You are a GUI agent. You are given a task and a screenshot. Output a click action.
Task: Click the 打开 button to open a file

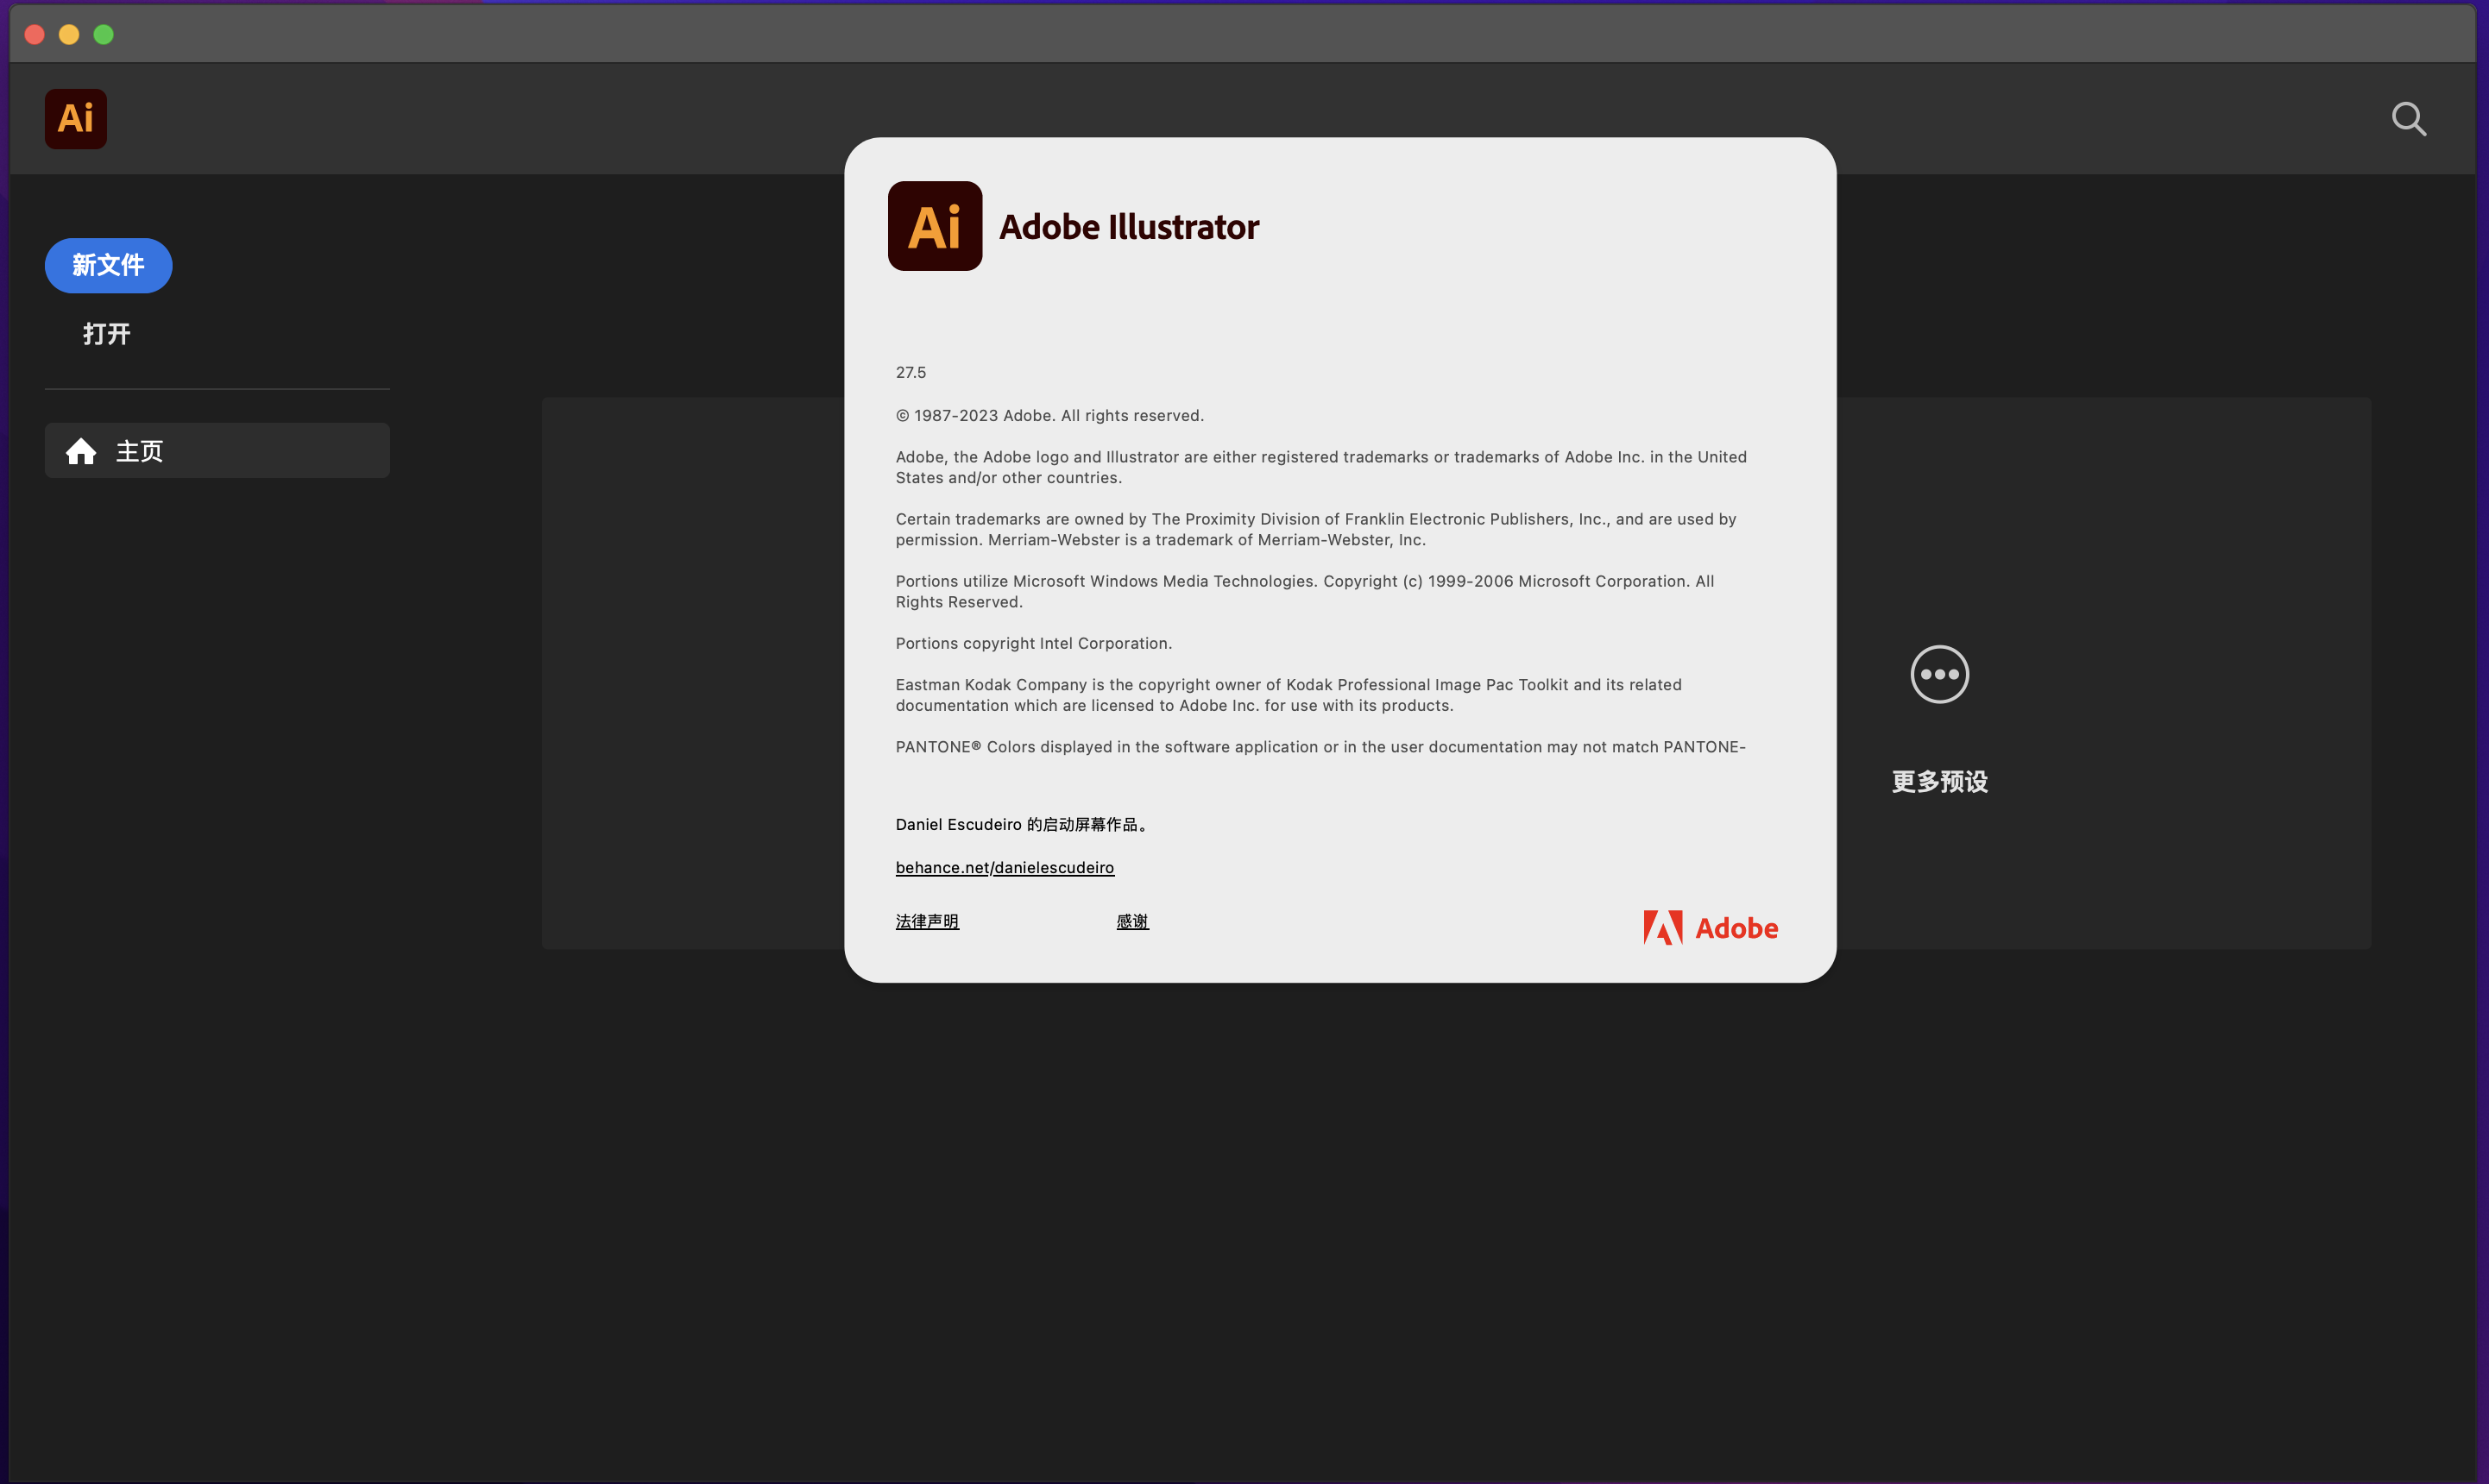coord(107,334)
